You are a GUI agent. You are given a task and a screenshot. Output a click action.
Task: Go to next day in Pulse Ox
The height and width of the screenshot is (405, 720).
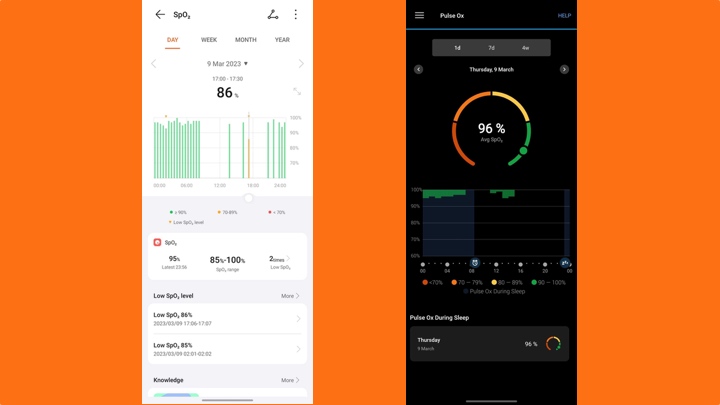click(564, 69)
